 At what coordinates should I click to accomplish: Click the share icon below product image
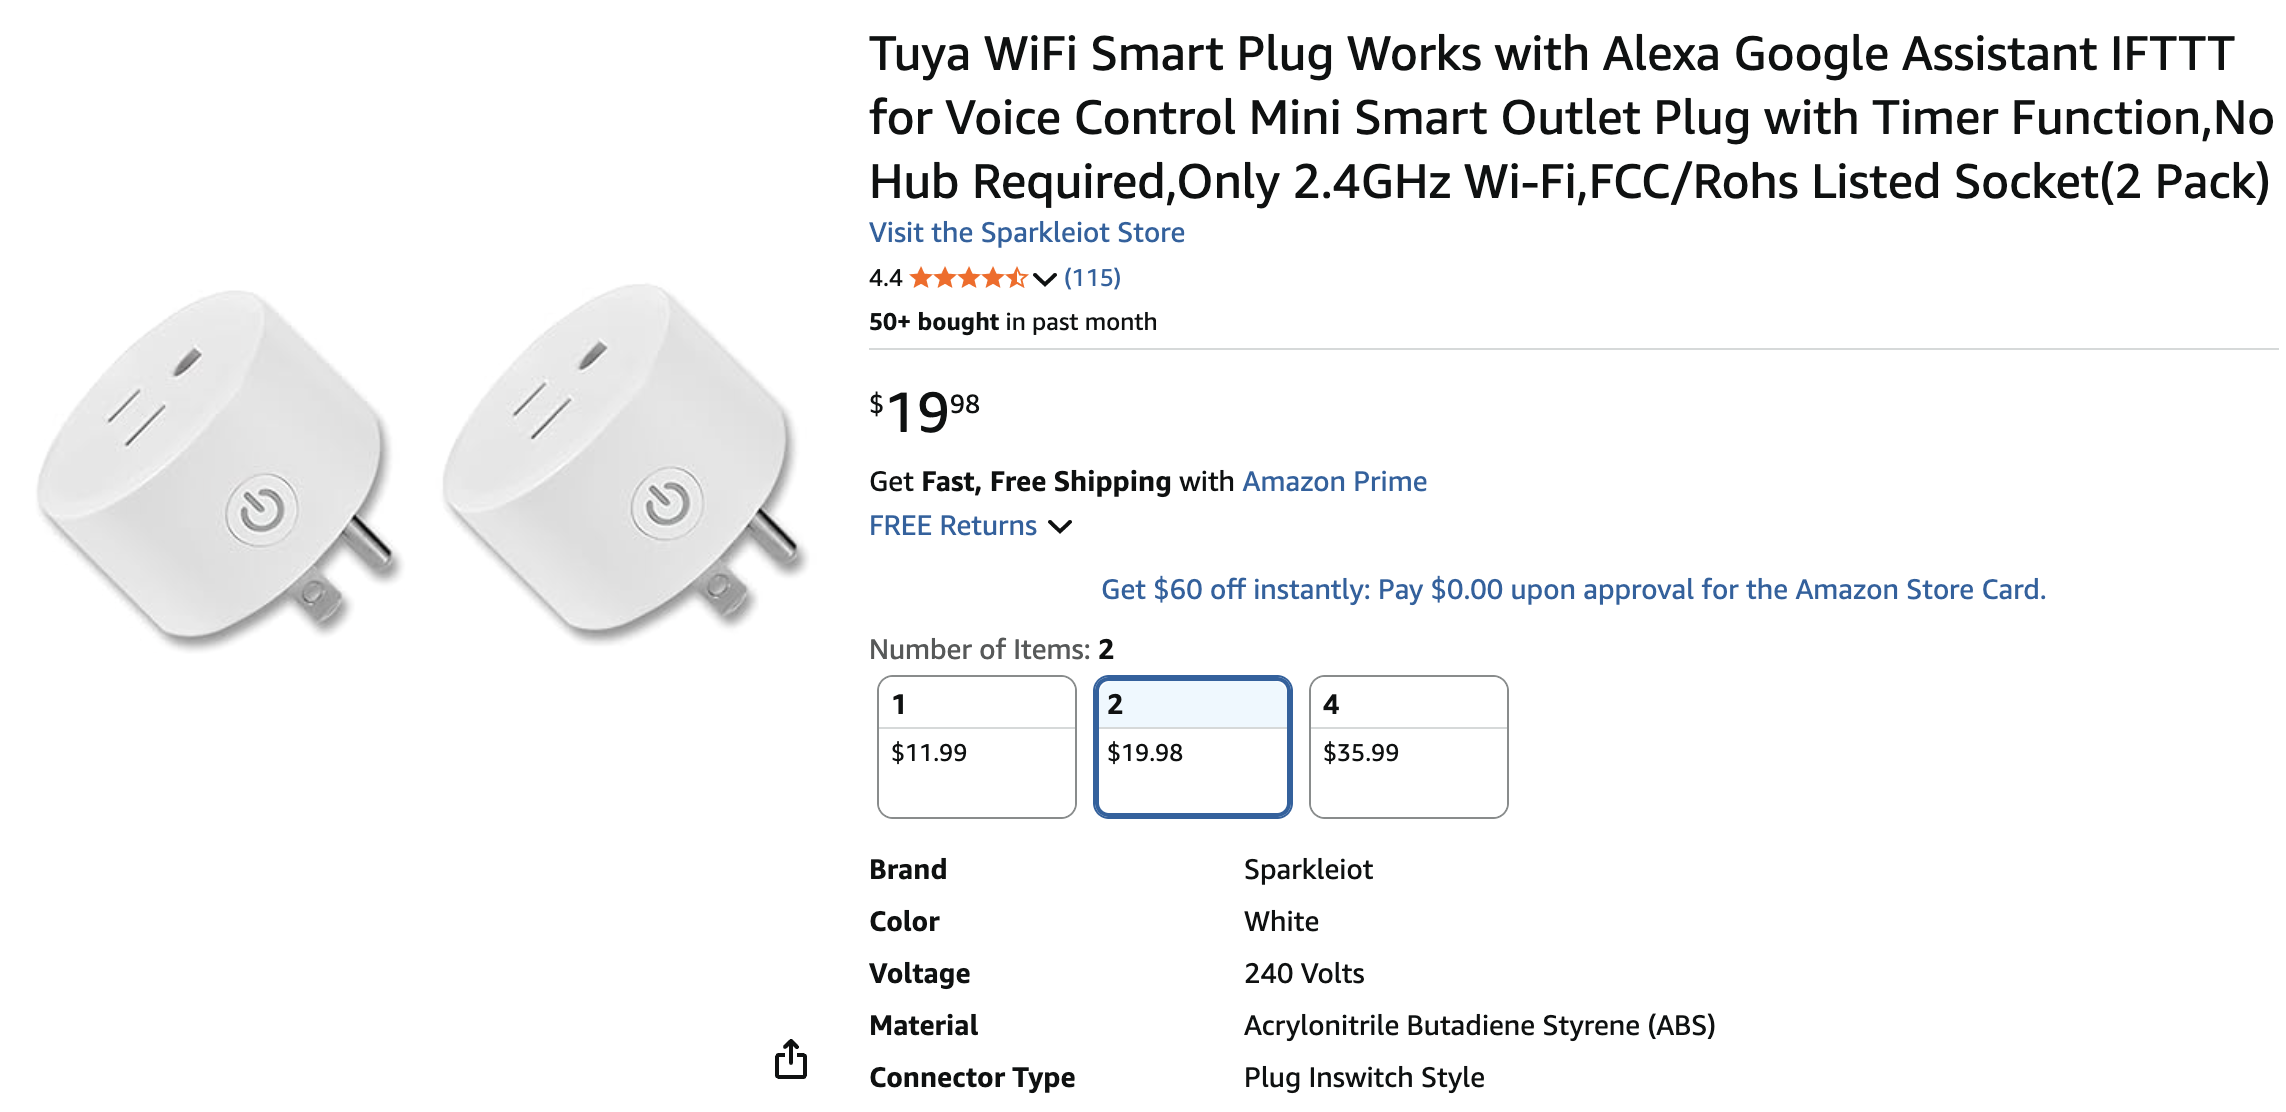point(791,1059)
